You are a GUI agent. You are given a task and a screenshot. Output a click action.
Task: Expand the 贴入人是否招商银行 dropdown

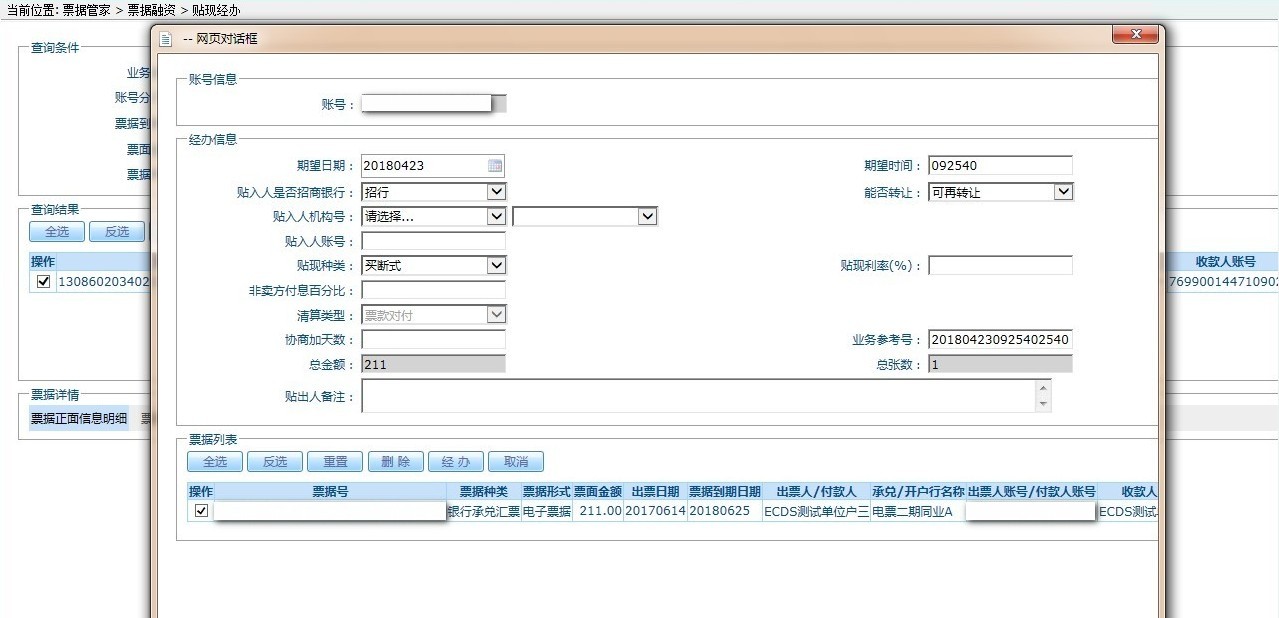click(x=496, y=191)
